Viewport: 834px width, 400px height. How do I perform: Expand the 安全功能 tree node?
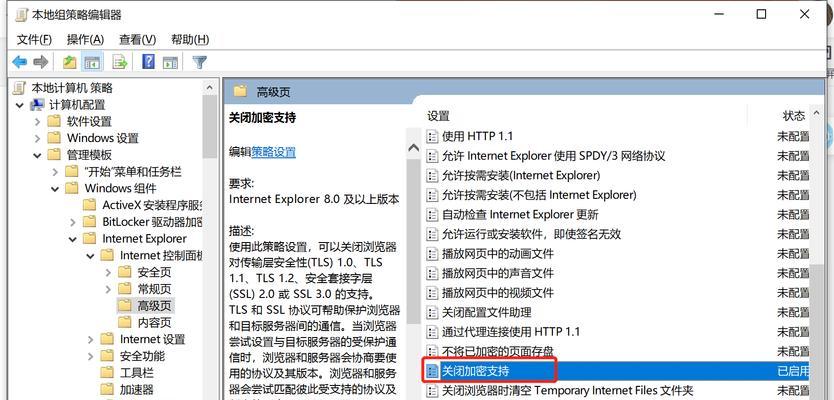[x=90, y=356]
